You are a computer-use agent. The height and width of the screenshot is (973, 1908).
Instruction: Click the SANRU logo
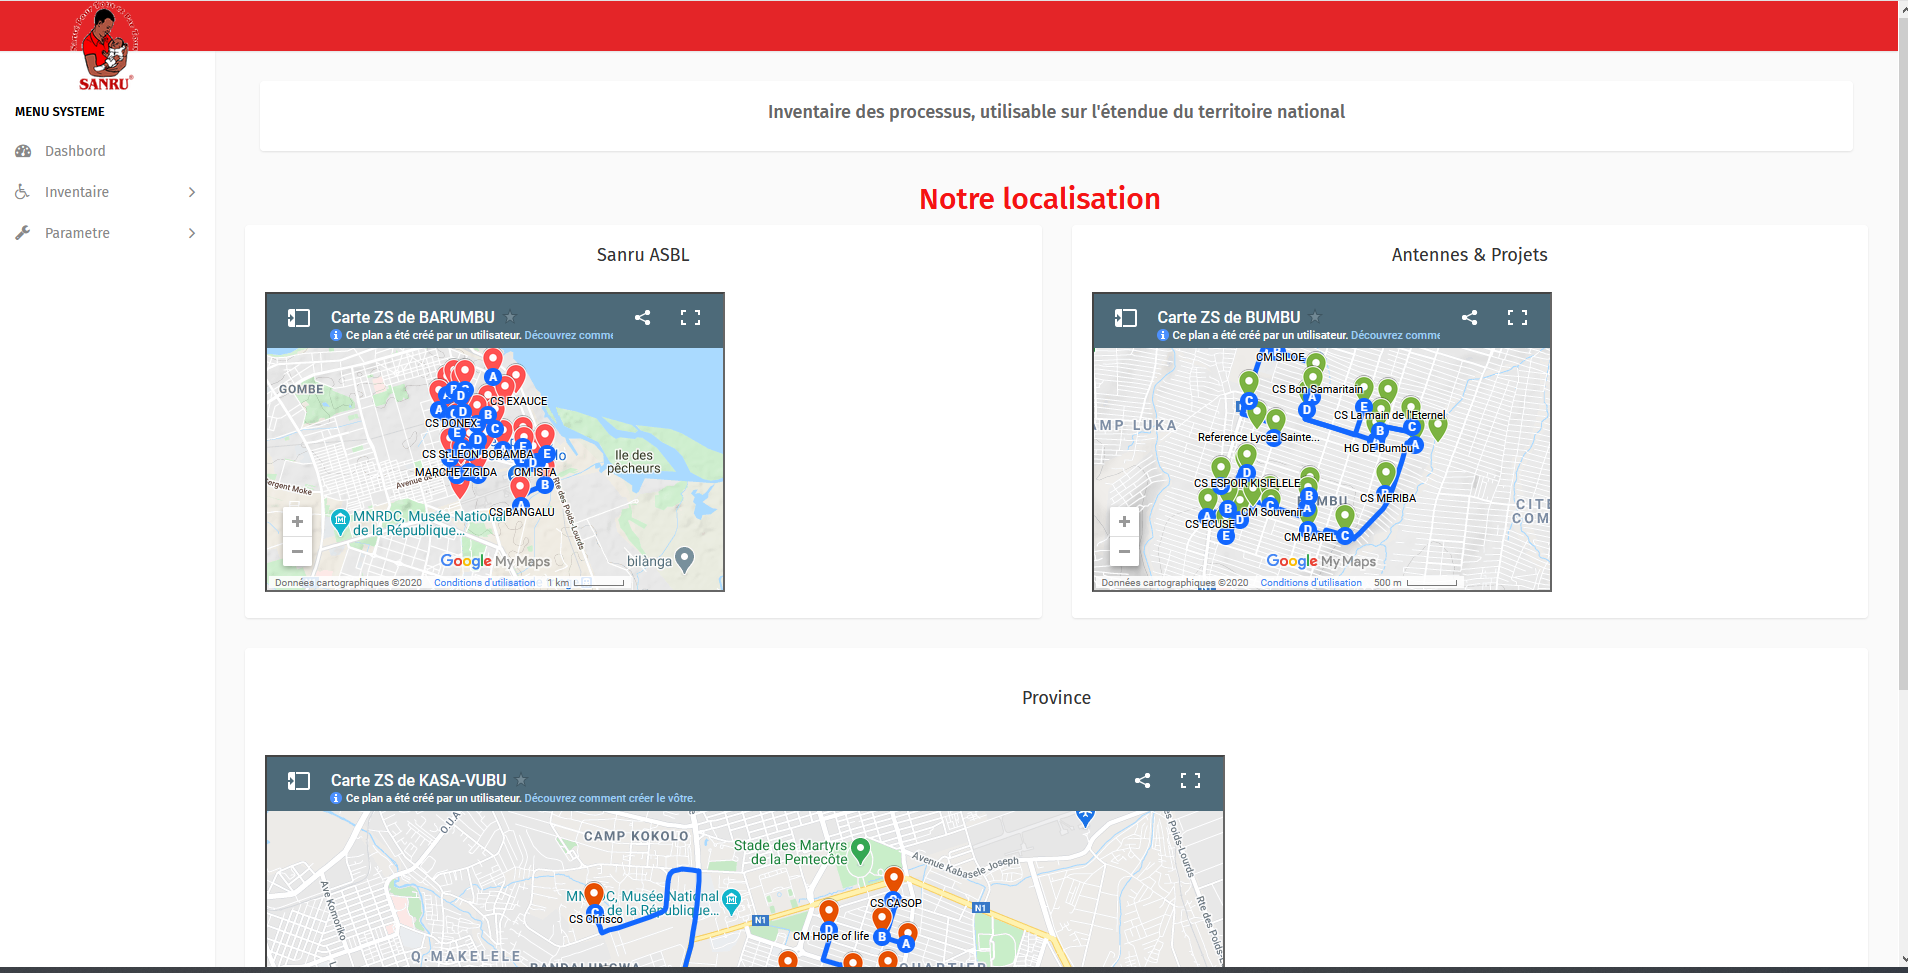click(104, 47)
